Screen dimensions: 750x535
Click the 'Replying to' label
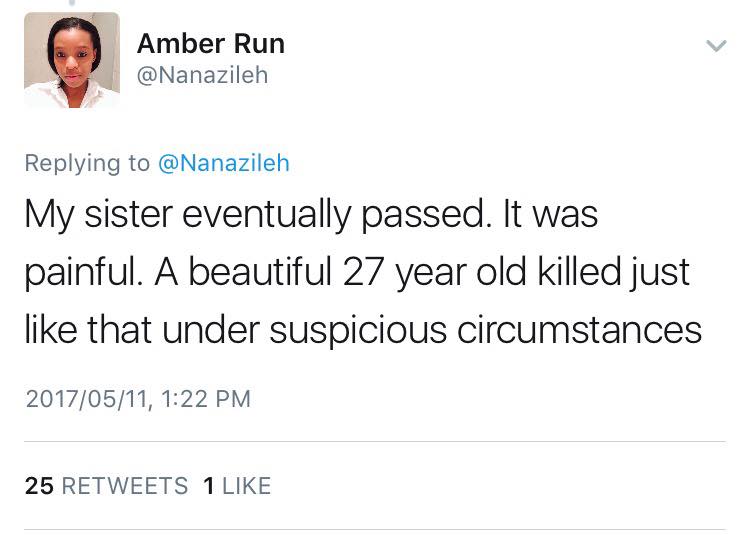pos(88,163)
